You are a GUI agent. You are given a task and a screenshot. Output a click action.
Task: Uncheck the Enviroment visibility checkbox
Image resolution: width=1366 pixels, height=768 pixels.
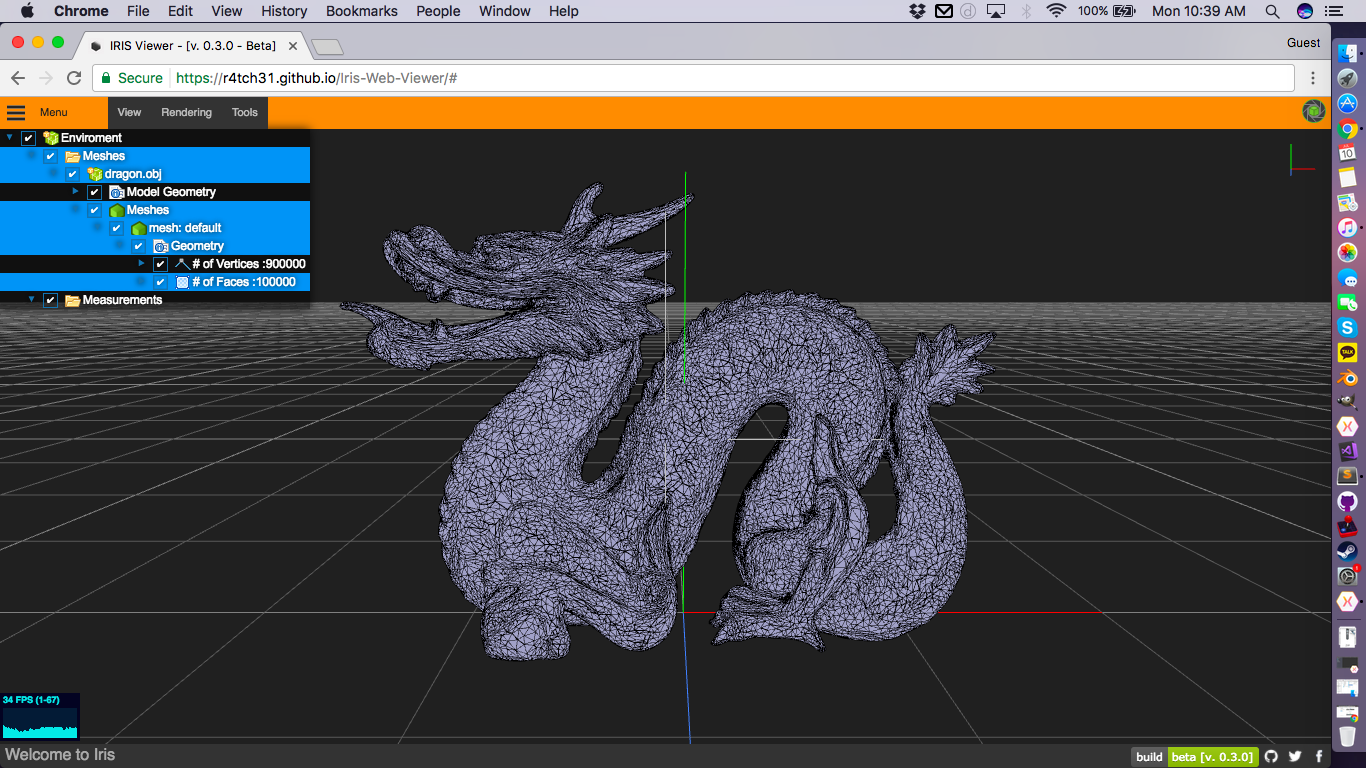point(28,138)
